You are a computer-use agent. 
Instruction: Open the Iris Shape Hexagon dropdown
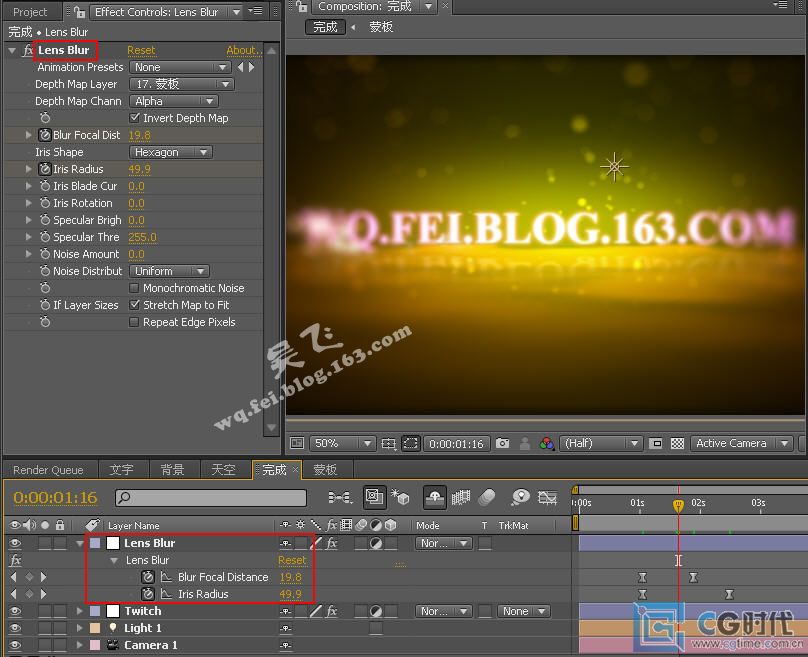(171, 152)
